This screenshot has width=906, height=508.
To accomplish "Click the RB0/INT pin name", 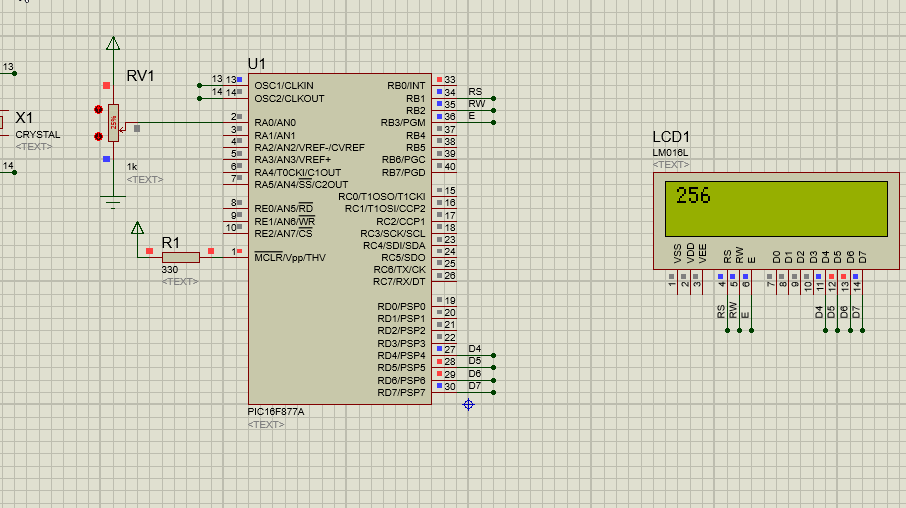I will point(406,86).
